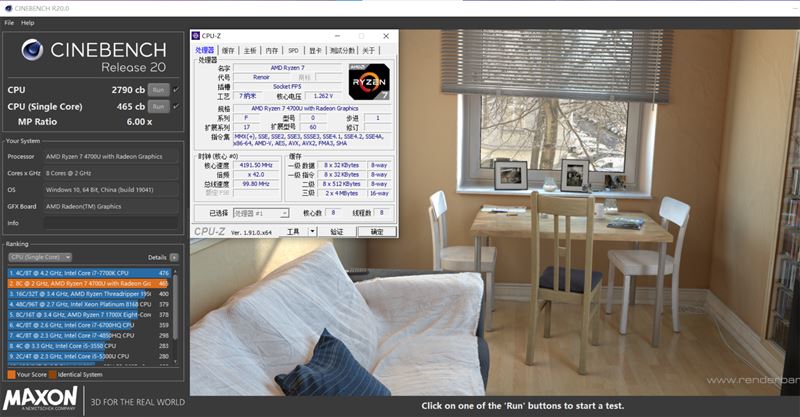
Task: Click the Cinebench logo icon in the left panel
Action: click(x=32, y=50)
